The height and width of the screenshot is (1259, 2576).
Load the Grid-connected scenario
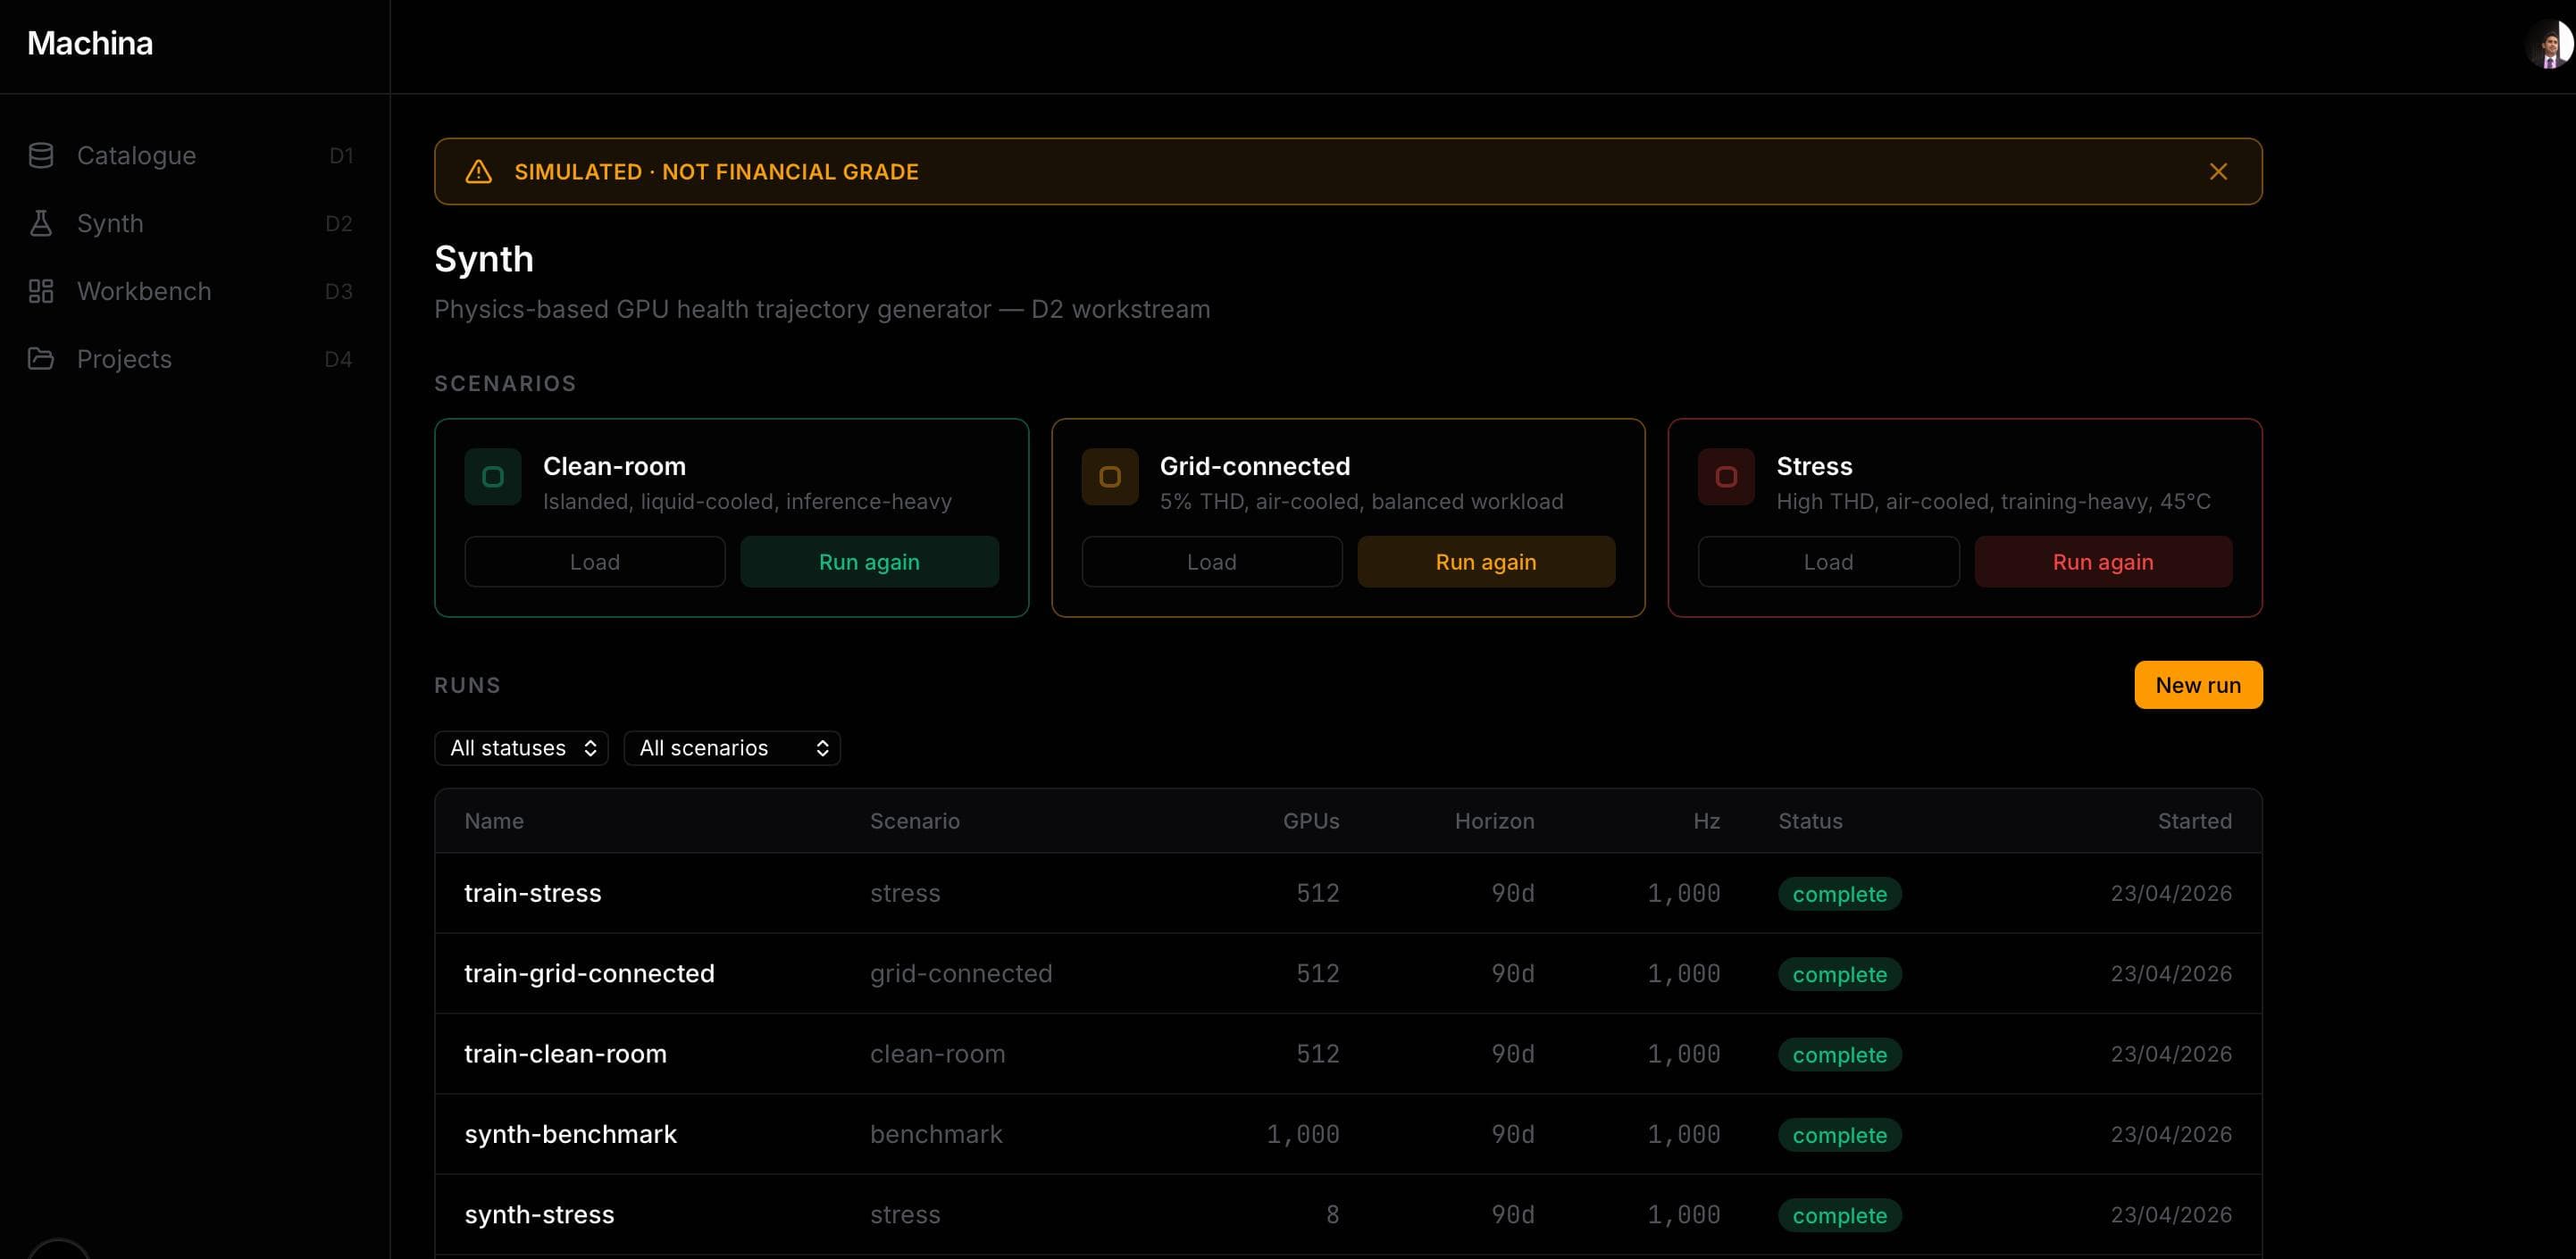(x=1212, y=562)
